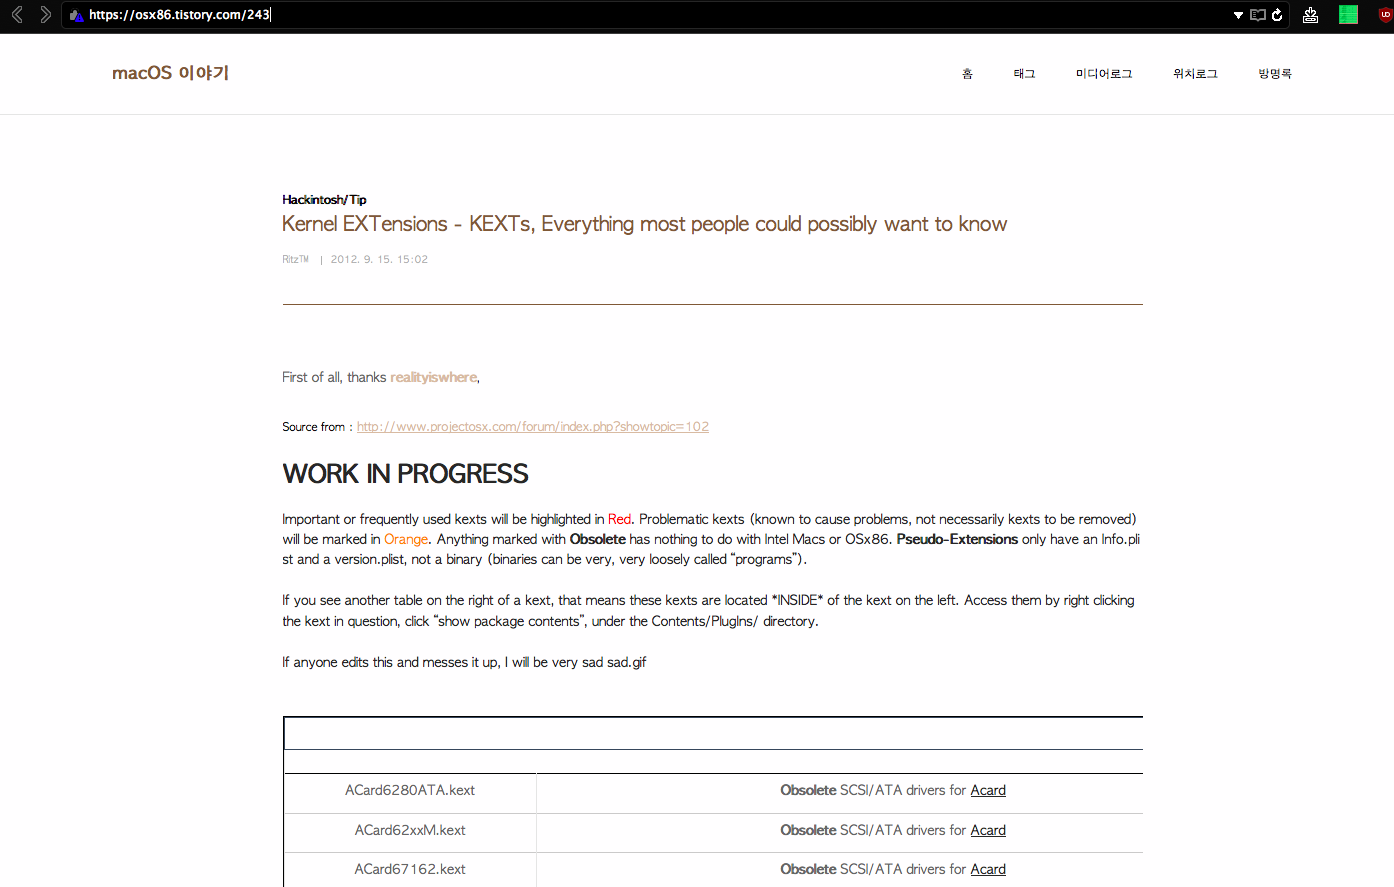Toggle reader view book icon

(x=1258, y=15)
